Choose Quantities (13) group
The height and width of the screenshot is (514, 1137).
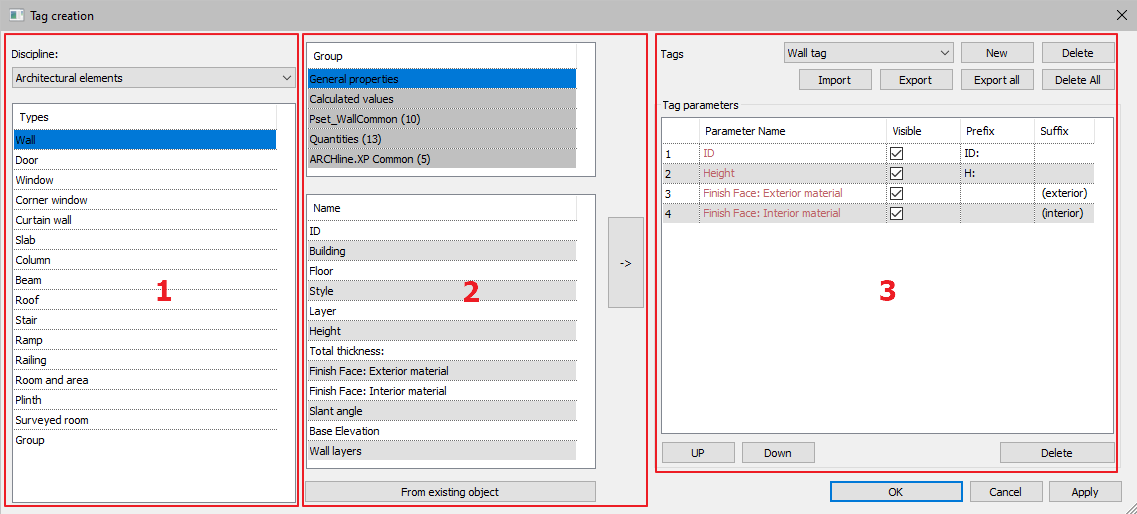click(x=440, y=140)
